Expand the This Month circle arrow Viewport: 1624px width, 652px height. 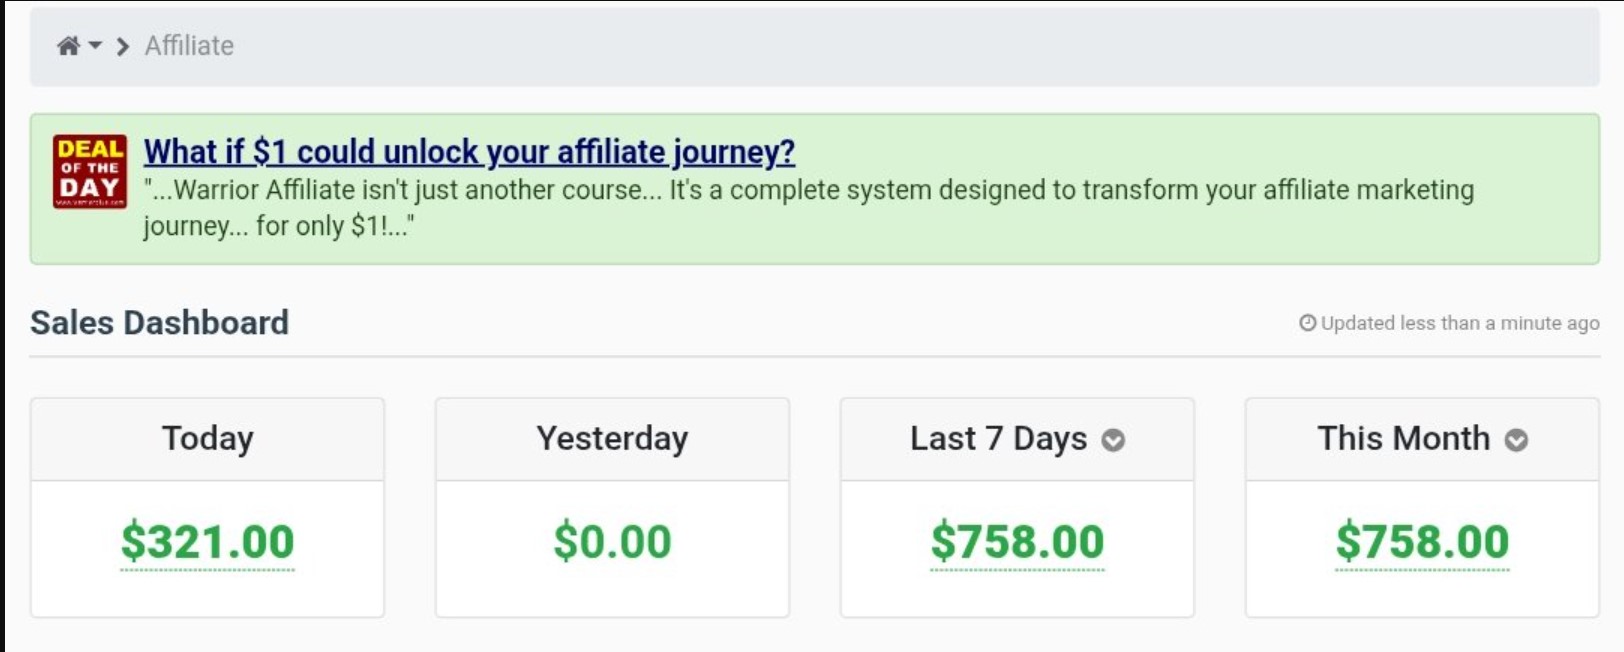point(1516,440)
